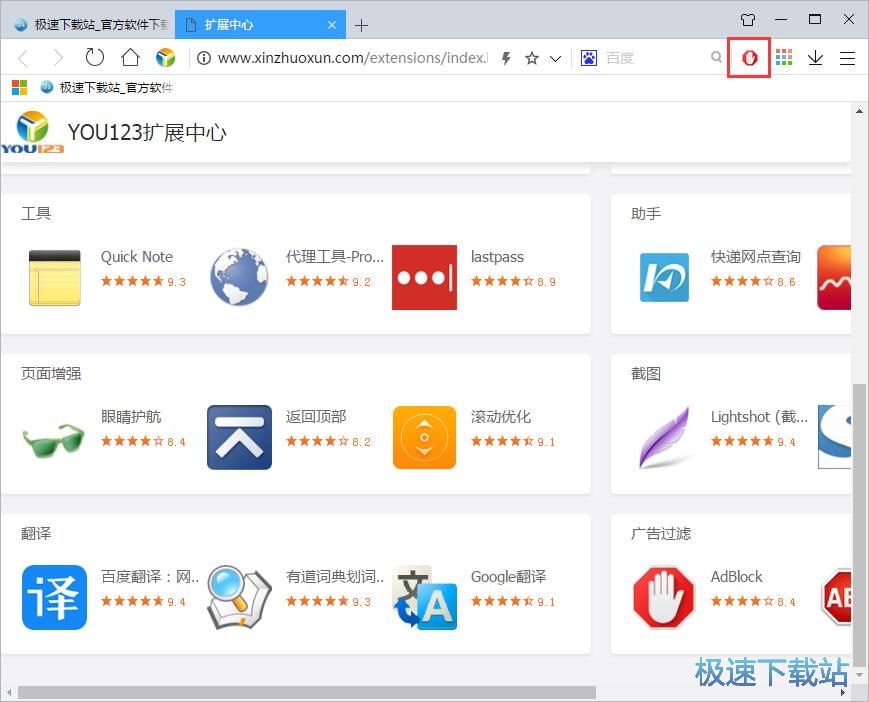
Task: Open the AdBlock extension toolbar icon
Action: [749, 57]
